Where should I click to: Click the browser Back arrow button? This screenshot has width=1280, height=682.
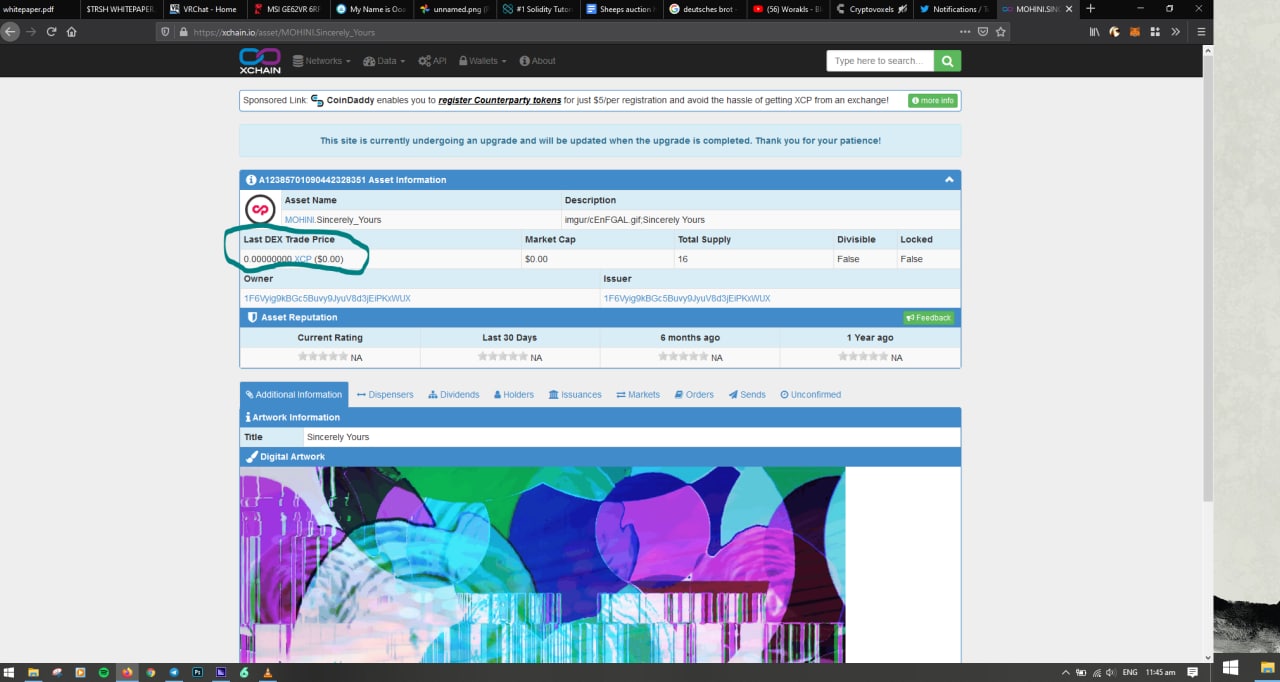point(11,31)
